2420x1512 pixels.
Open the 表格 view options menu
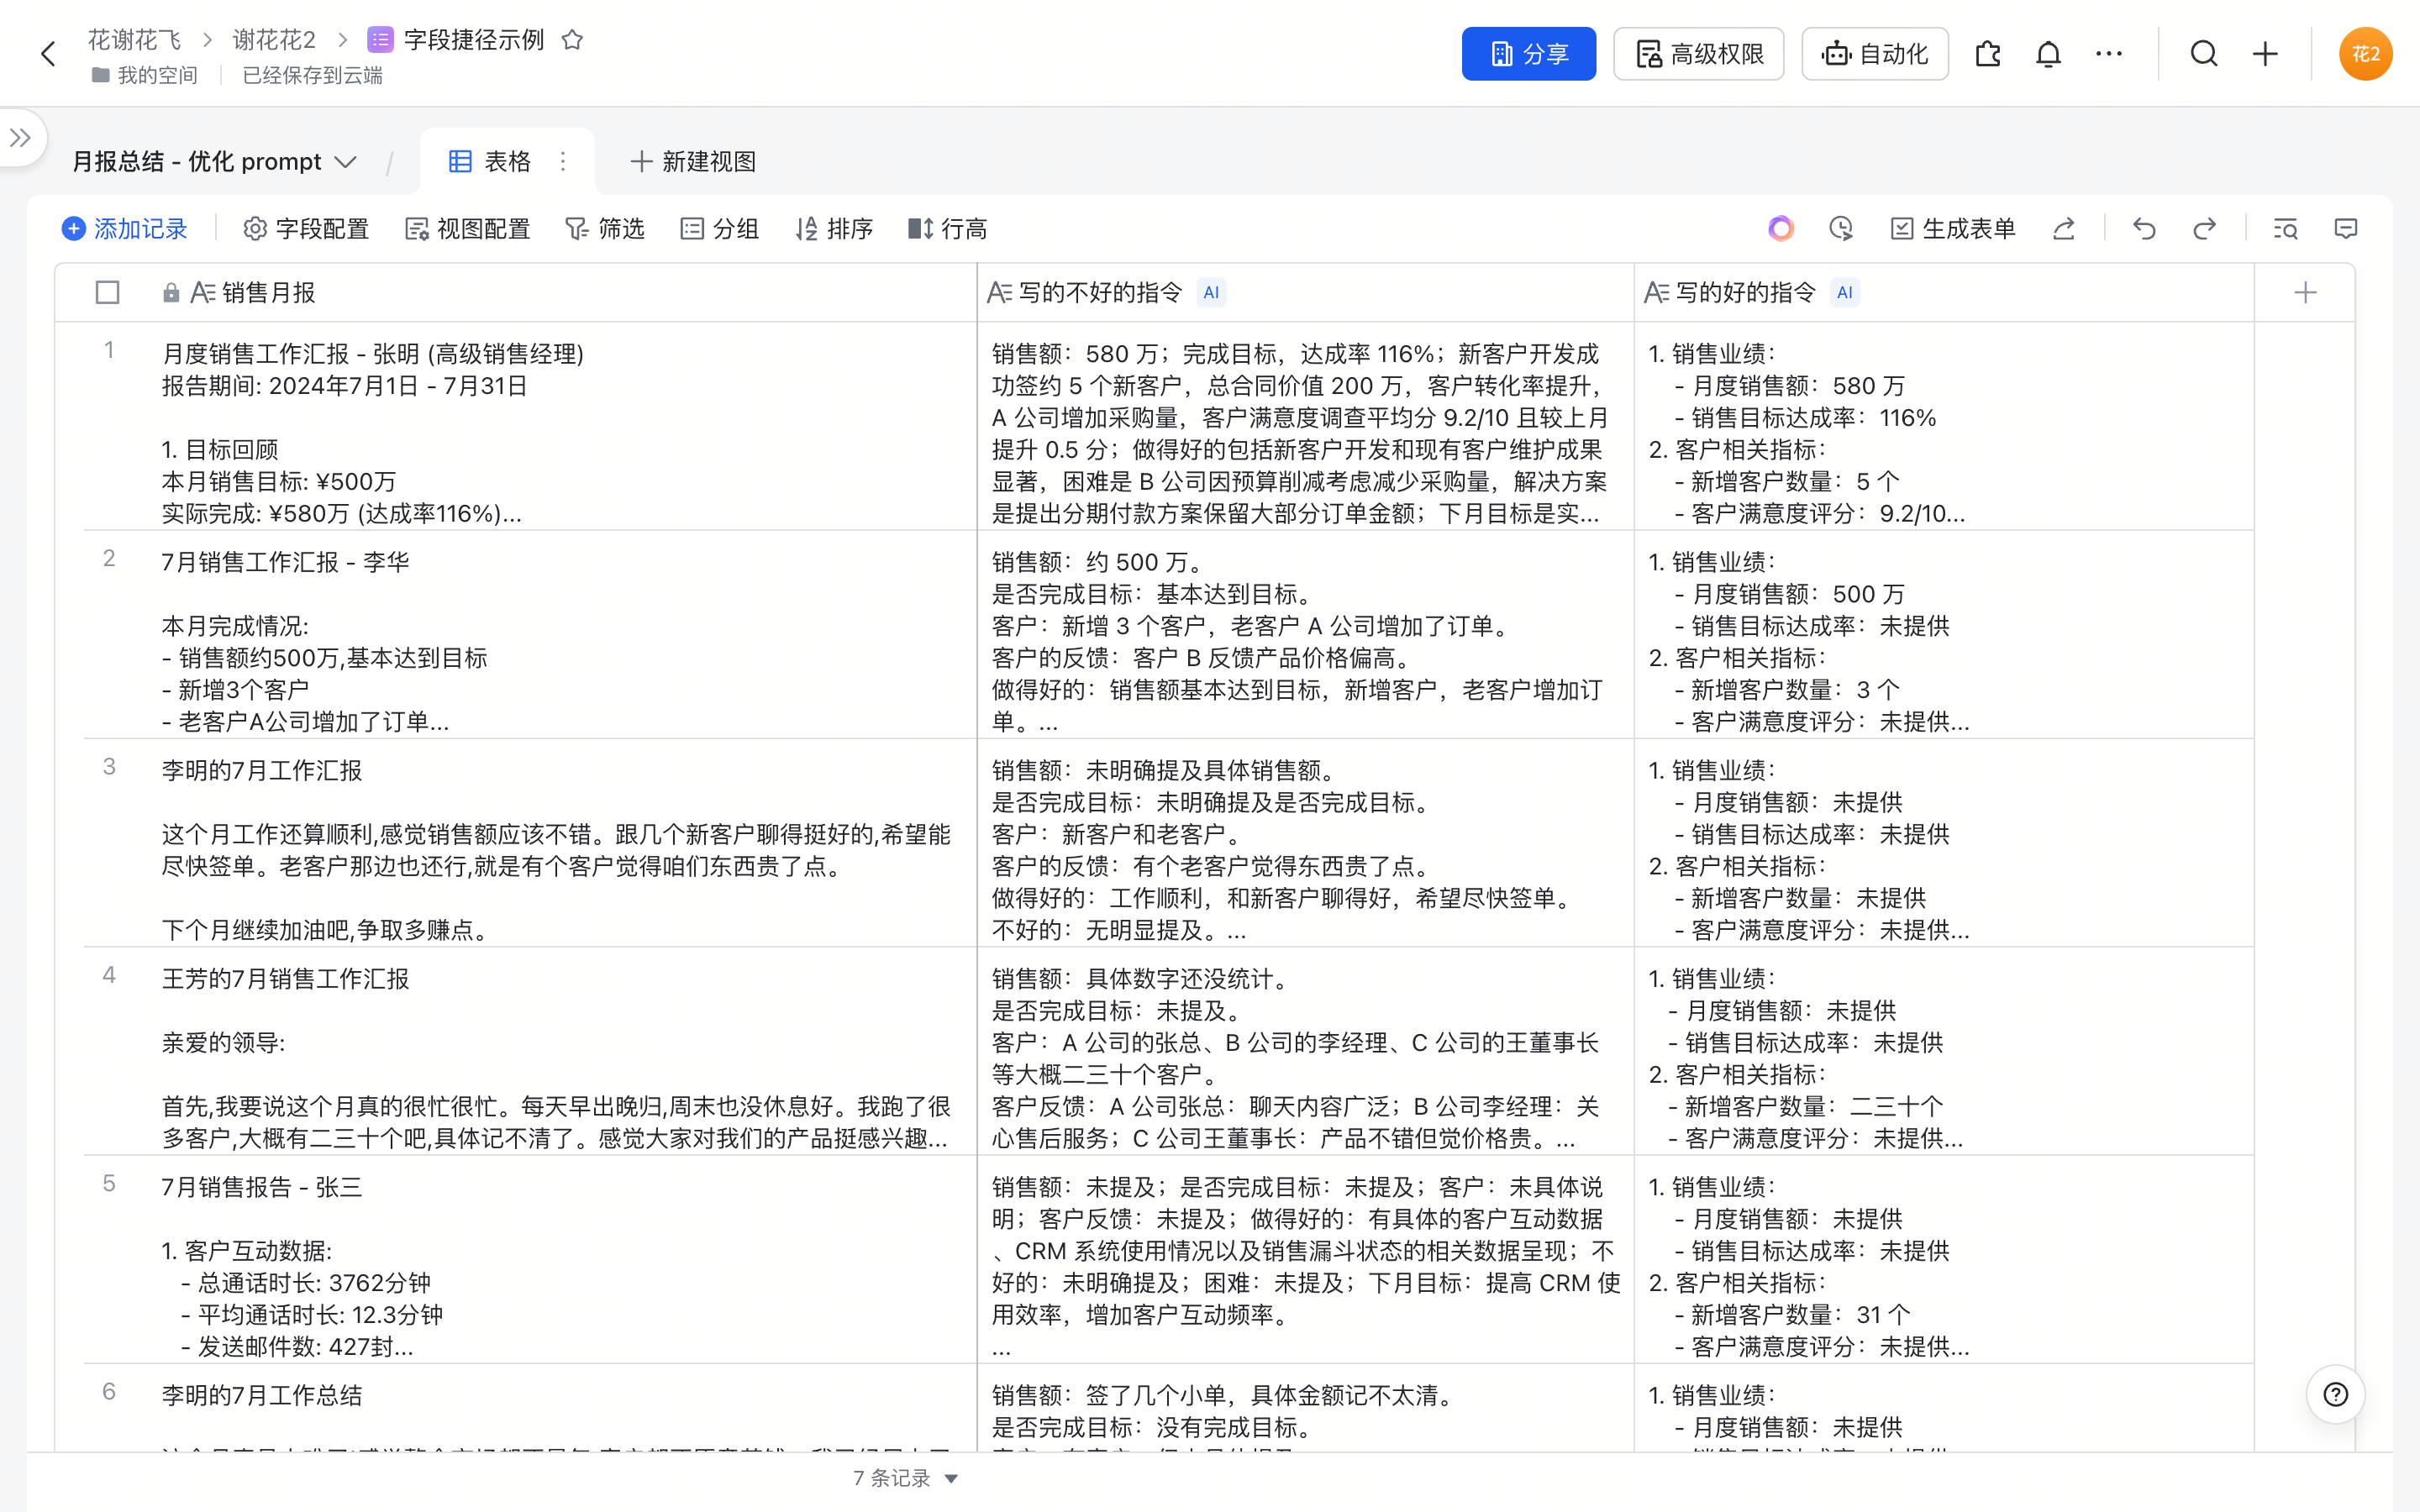[563, 162]
